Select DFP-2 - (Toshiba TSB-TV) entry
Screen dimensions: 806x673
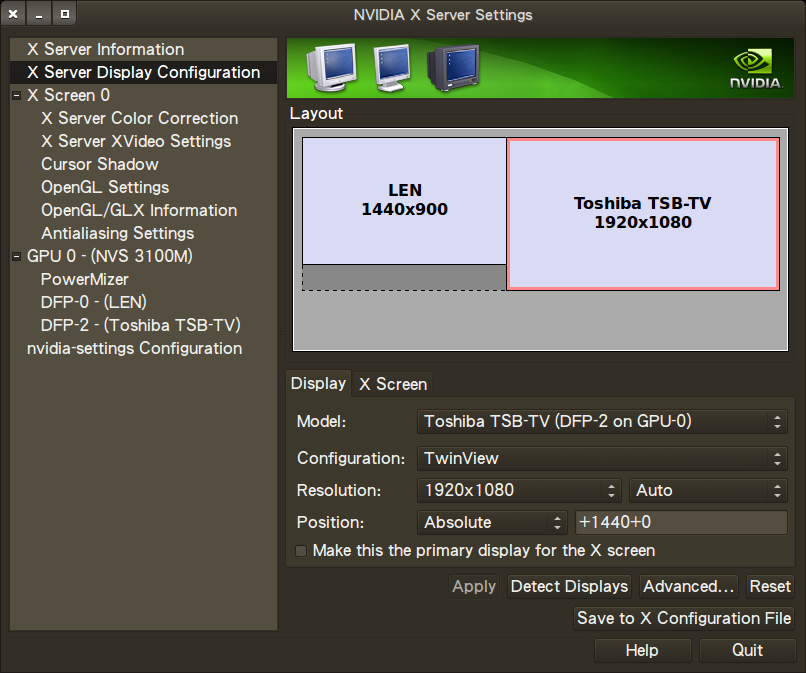coord(140,325)
